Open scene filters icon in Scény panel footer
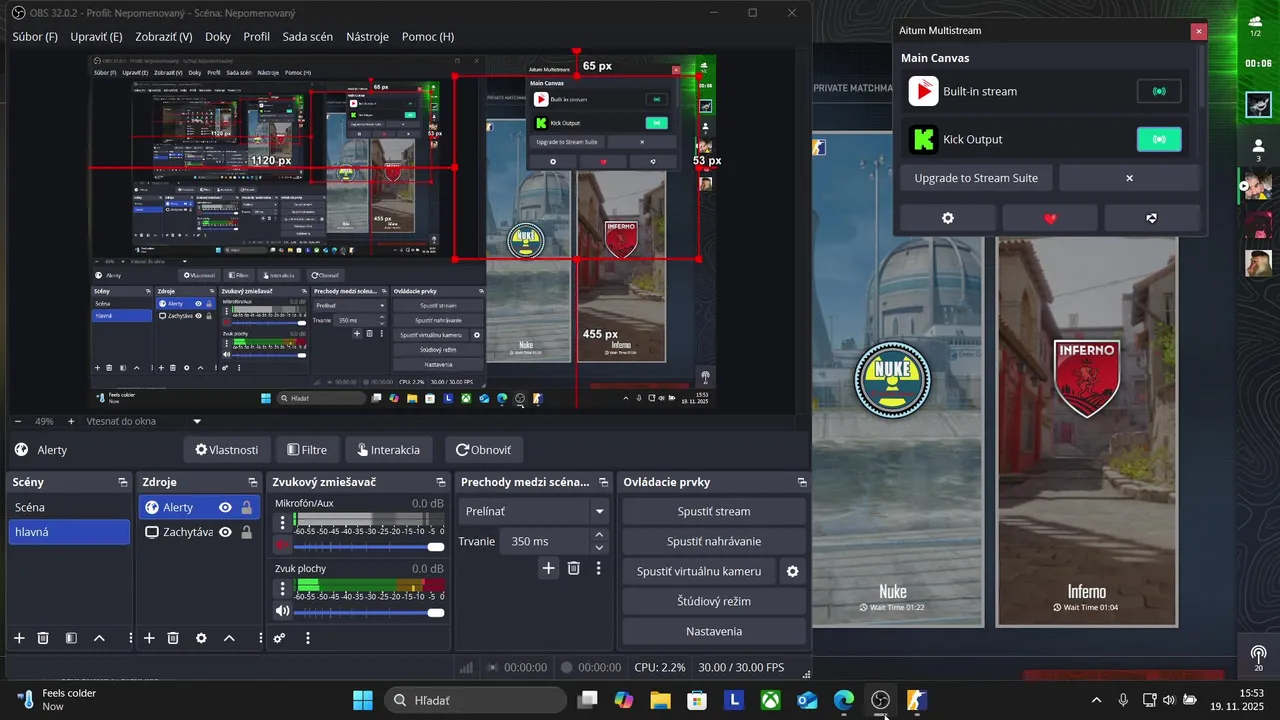Viewport: 1280px width, 720px height. click(x=71, y=638)
